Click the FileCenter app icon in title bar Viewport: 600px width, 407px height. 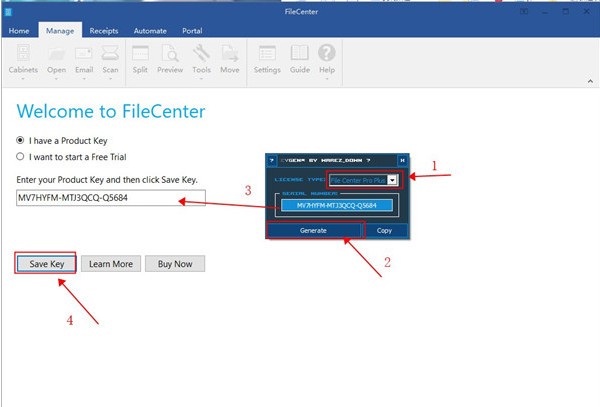[8, 12]
